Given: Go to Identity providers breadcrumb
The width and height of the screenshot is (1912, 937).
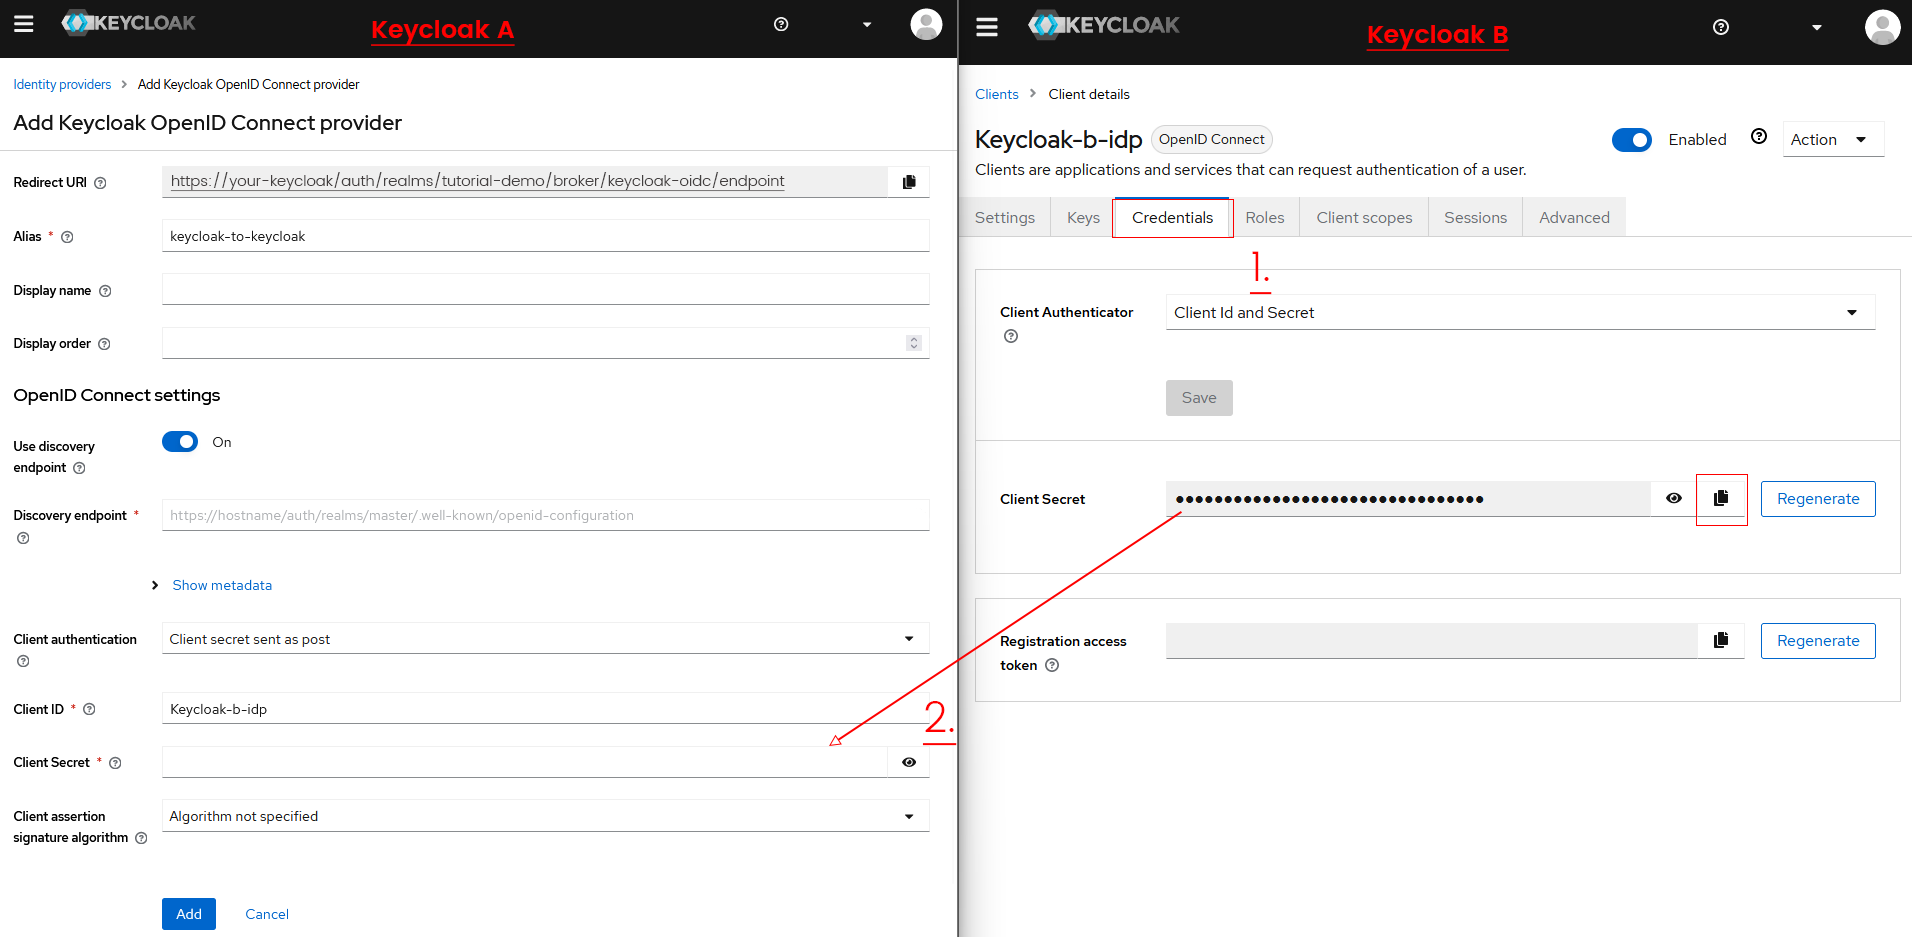Looking at the screenshot, I should coord(62,84).
